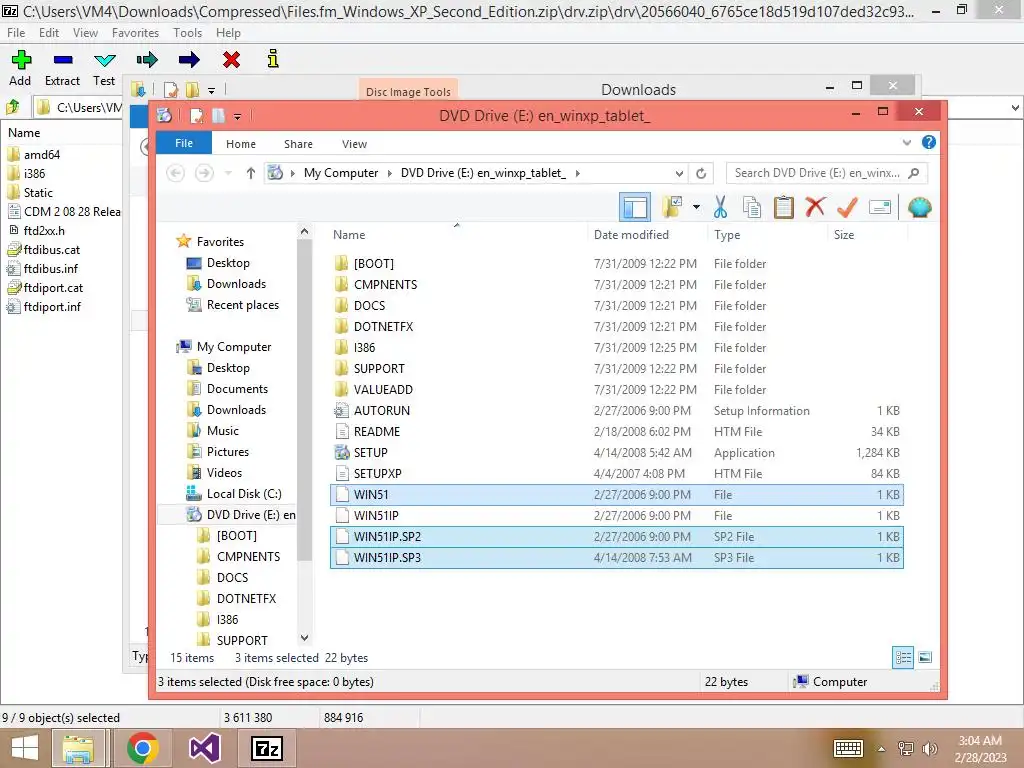
Task: Click the Move arrow icon in 7-Zip toolbar
Action: tap(189, 60)
